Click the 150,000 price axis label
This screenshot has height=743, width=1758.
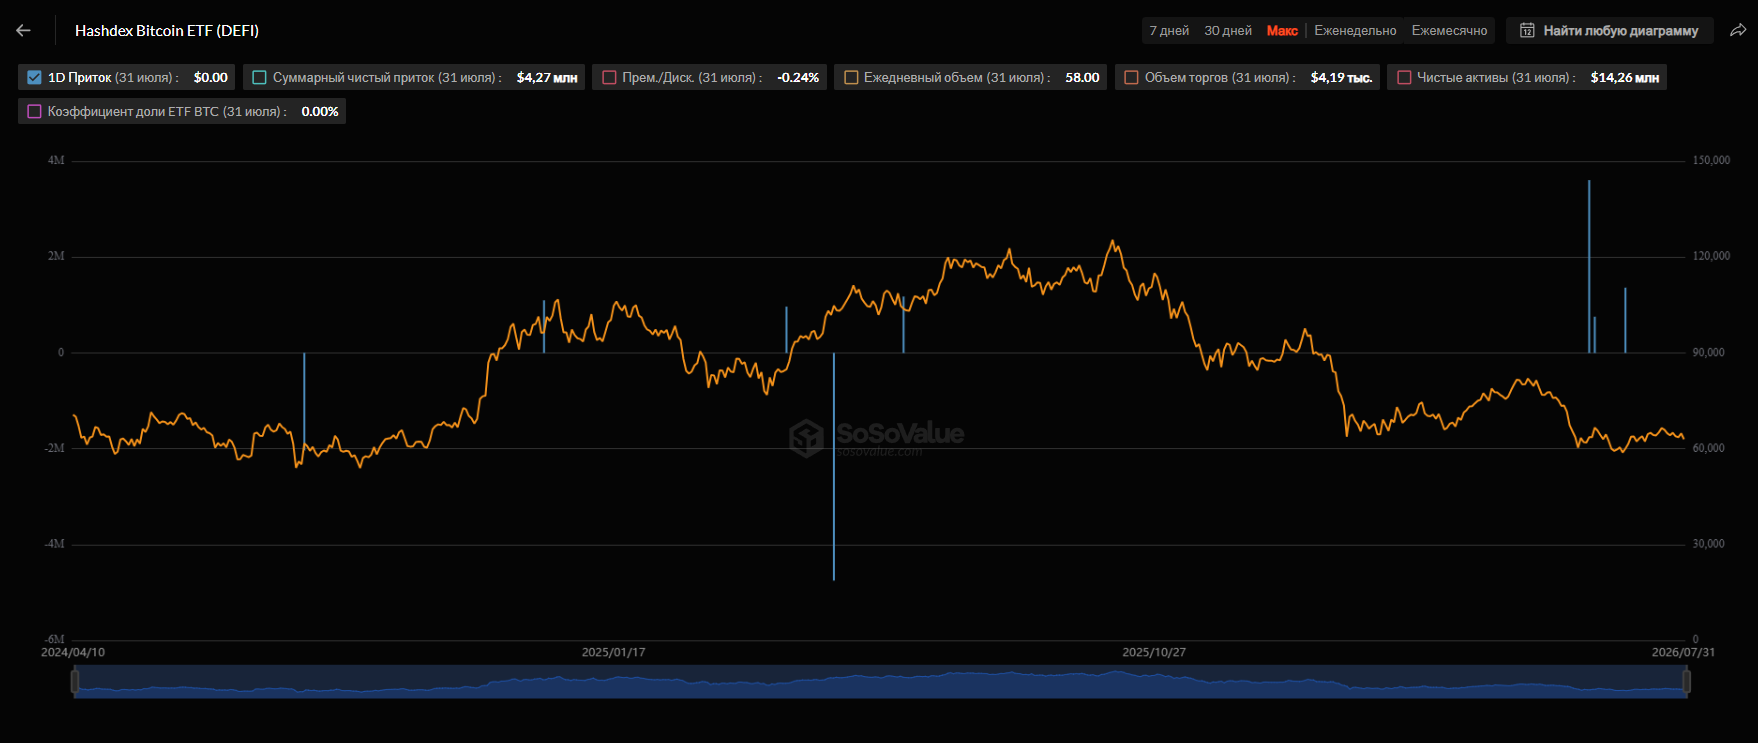tap(1711, 160)
